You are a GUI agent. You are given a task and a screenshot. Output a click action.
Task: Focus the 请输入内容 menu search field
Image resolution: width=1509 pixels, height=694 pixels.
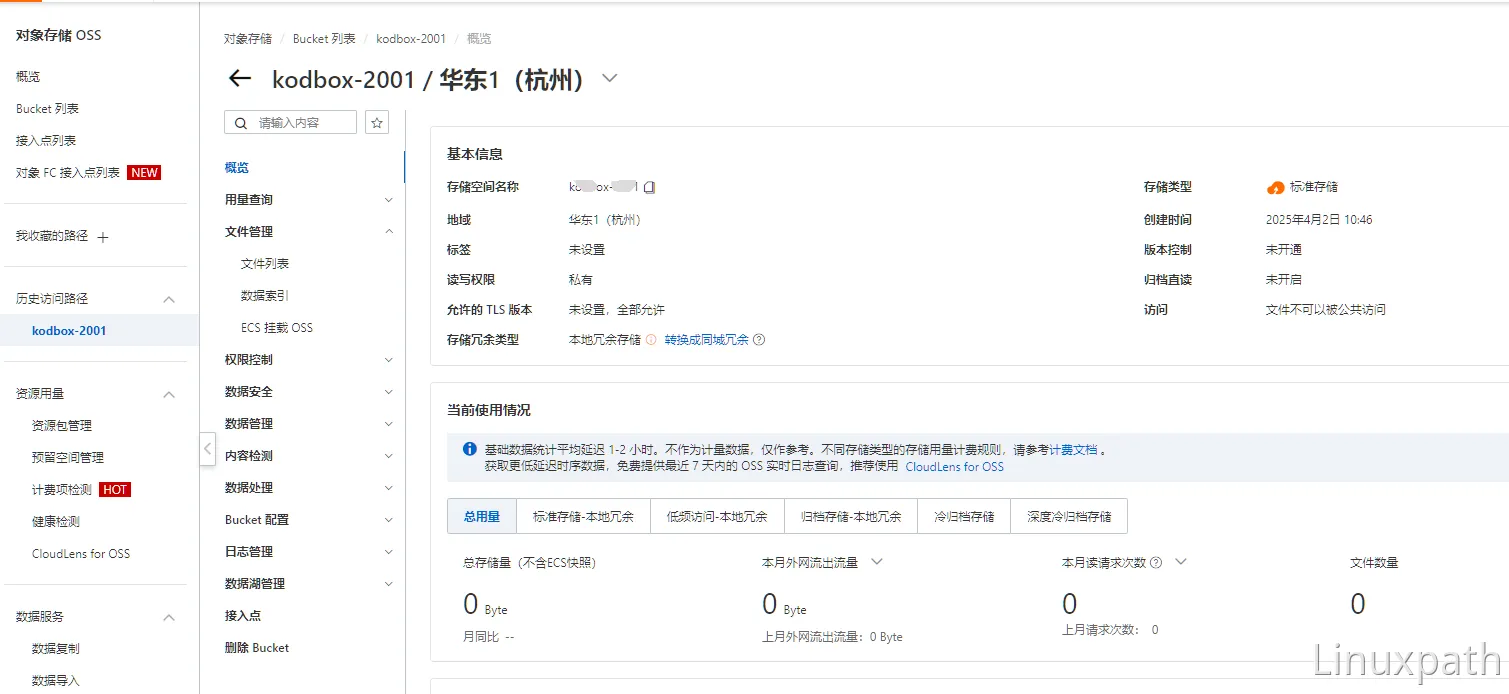pos(290,122)
